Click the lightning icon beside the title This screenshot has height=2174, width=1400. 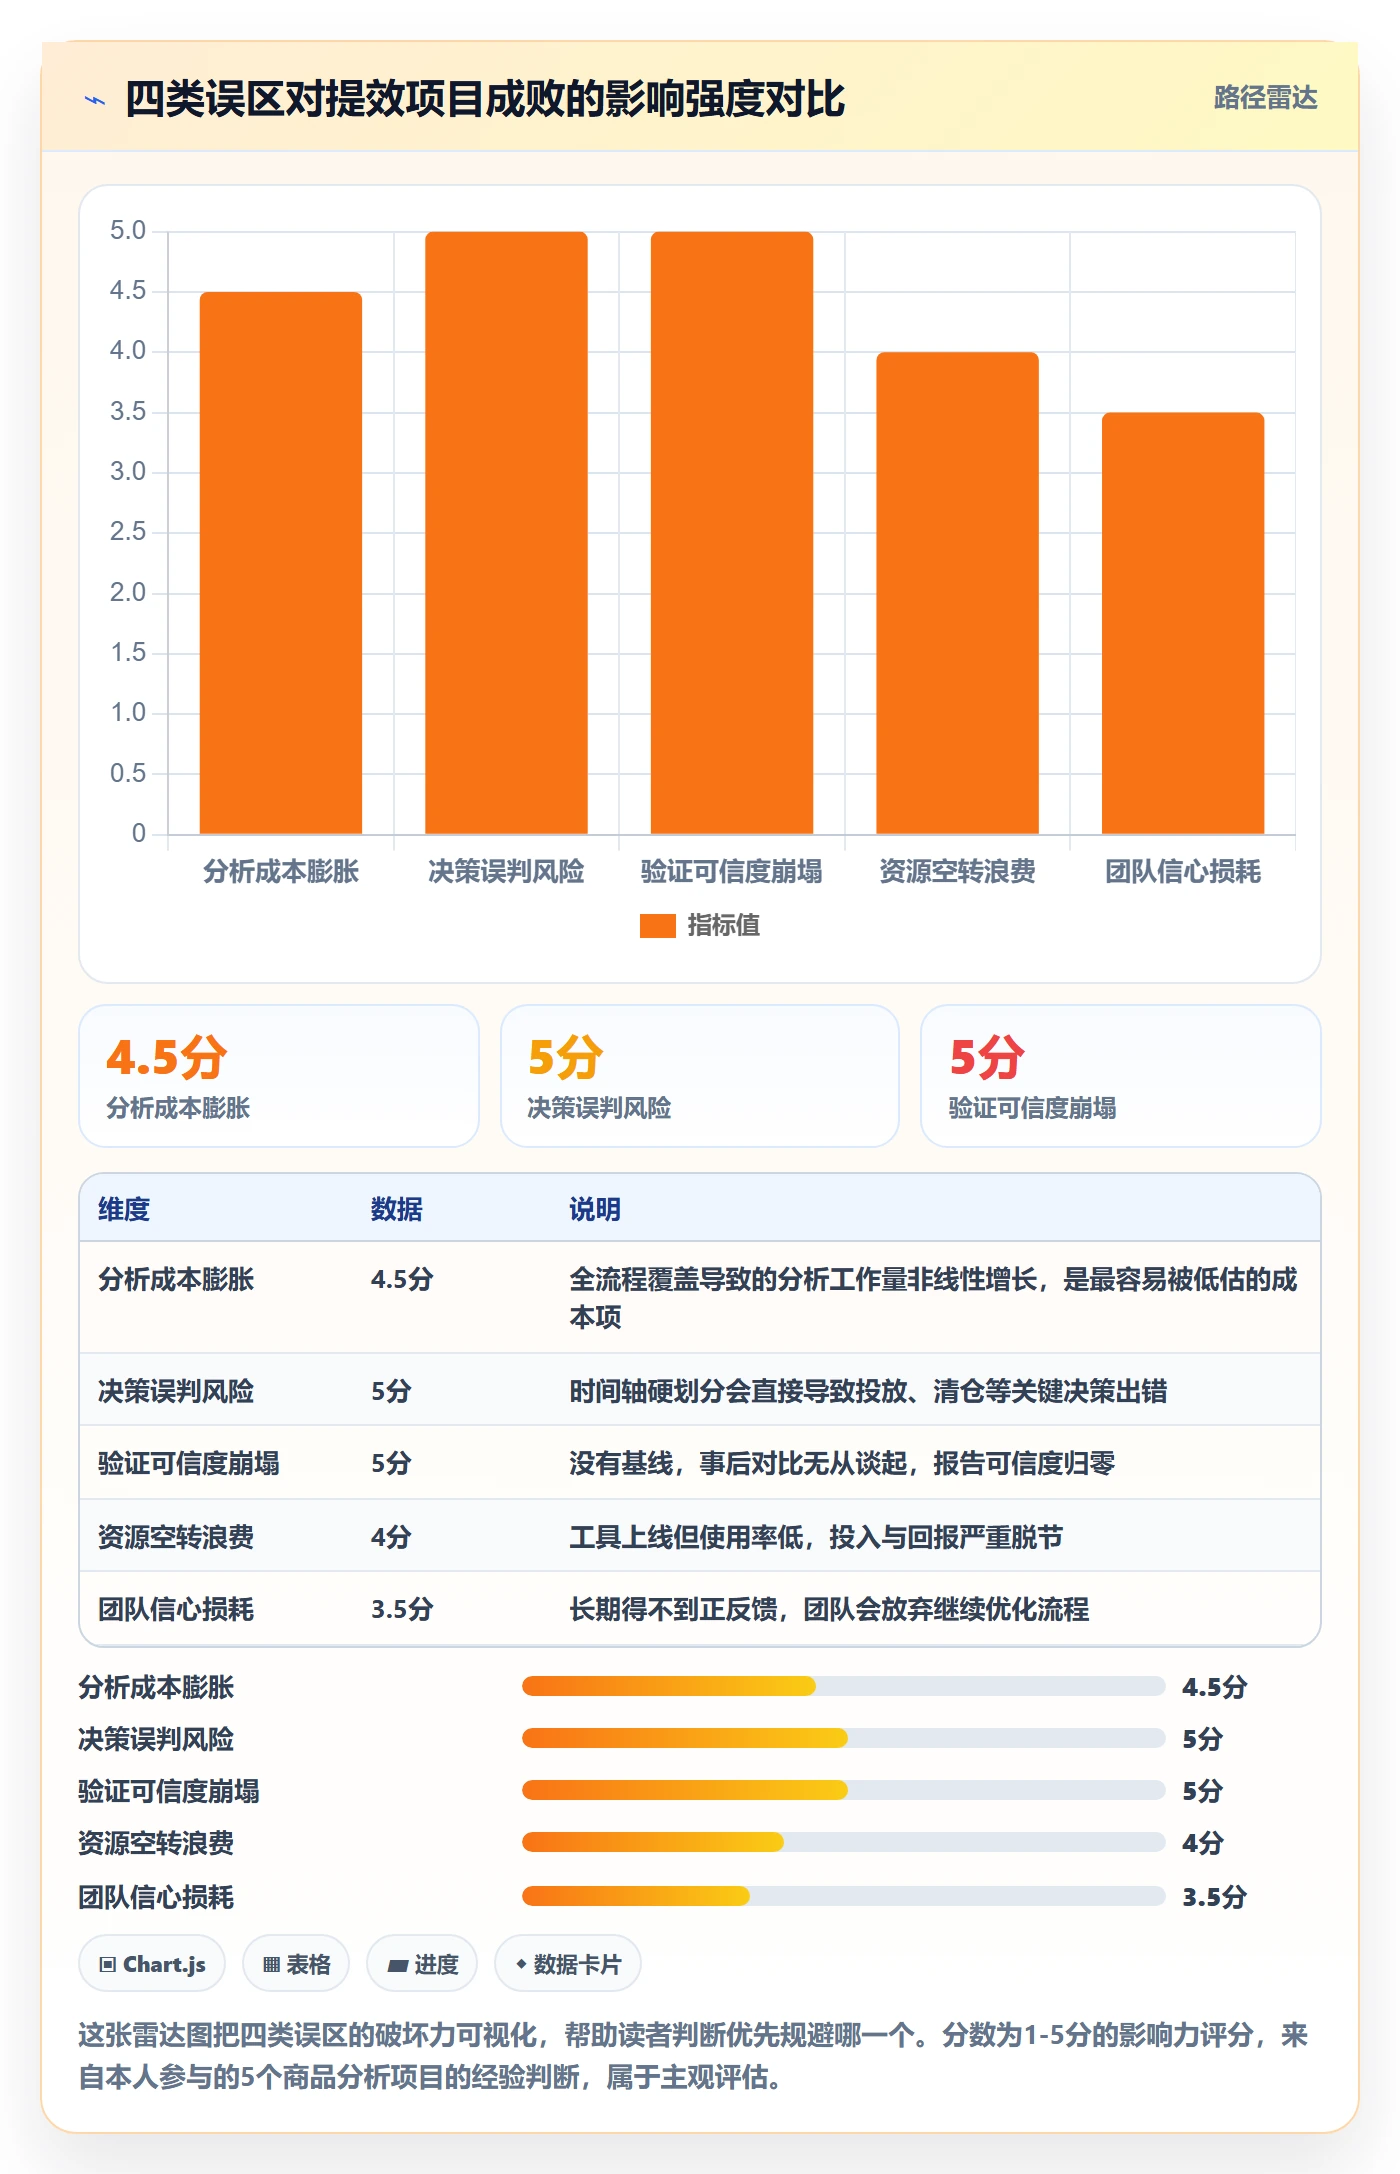(x=95, y=100)
